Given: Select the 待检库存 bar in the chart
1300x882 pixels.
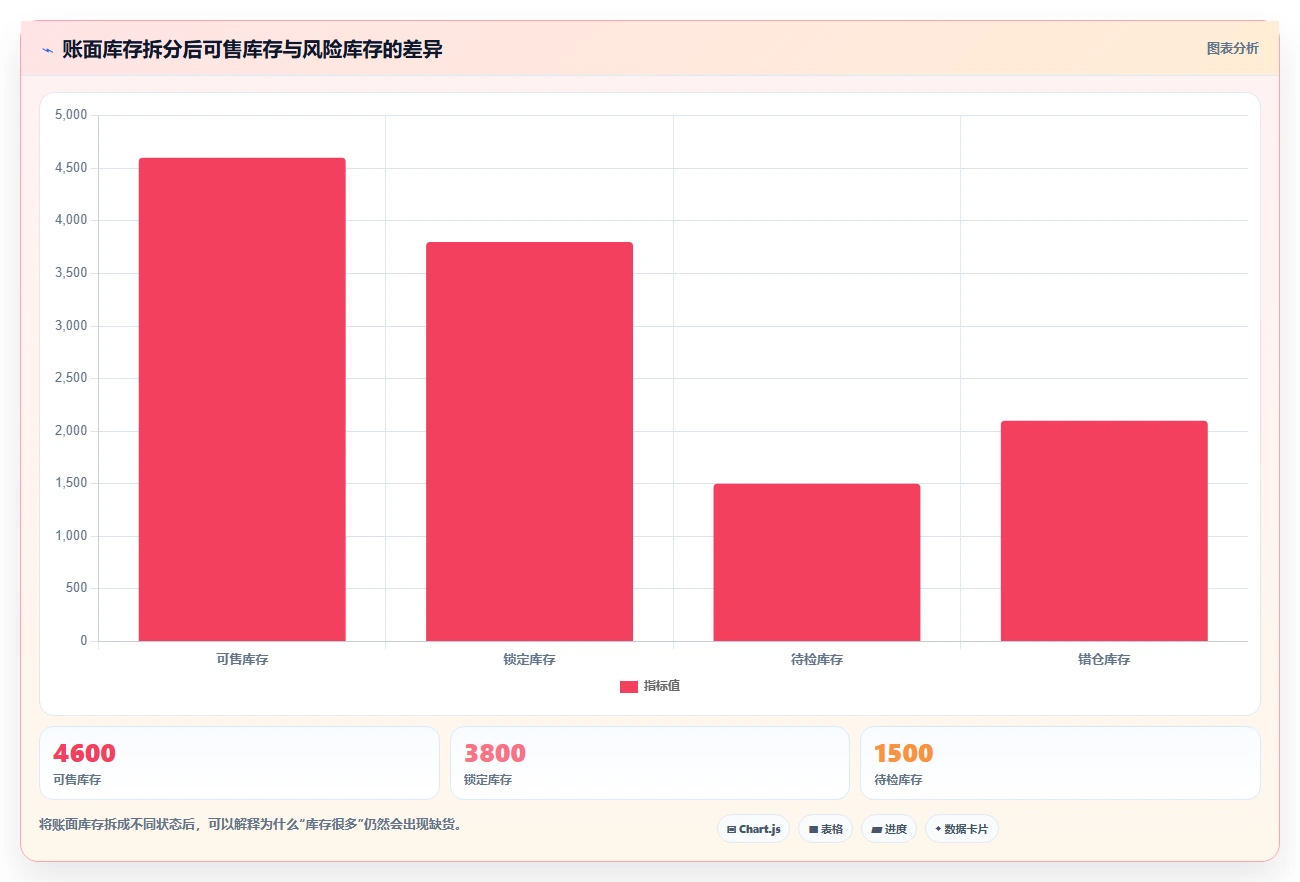Looking at the screenshot, I should pos(816,562).
